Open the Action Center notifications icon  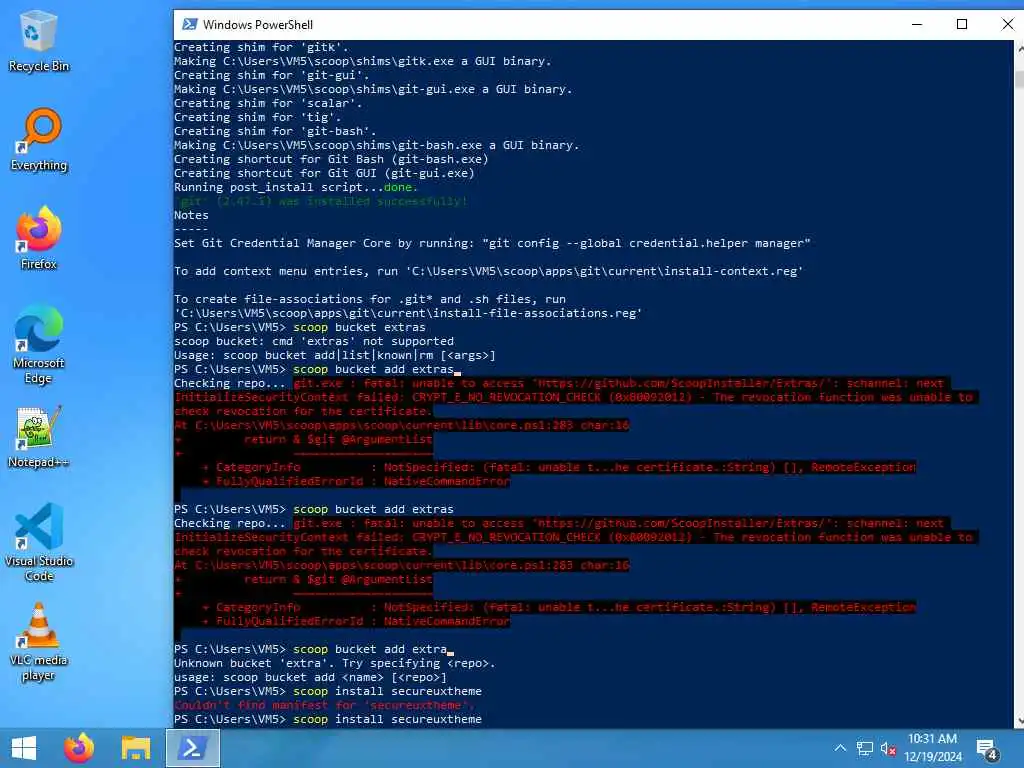(987, 749)
